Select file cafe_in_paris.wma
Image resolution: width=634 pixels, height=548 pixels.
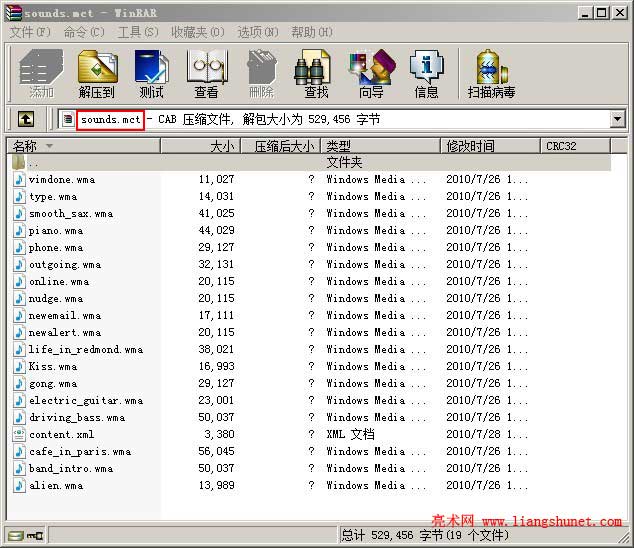[x=80, y=451]
